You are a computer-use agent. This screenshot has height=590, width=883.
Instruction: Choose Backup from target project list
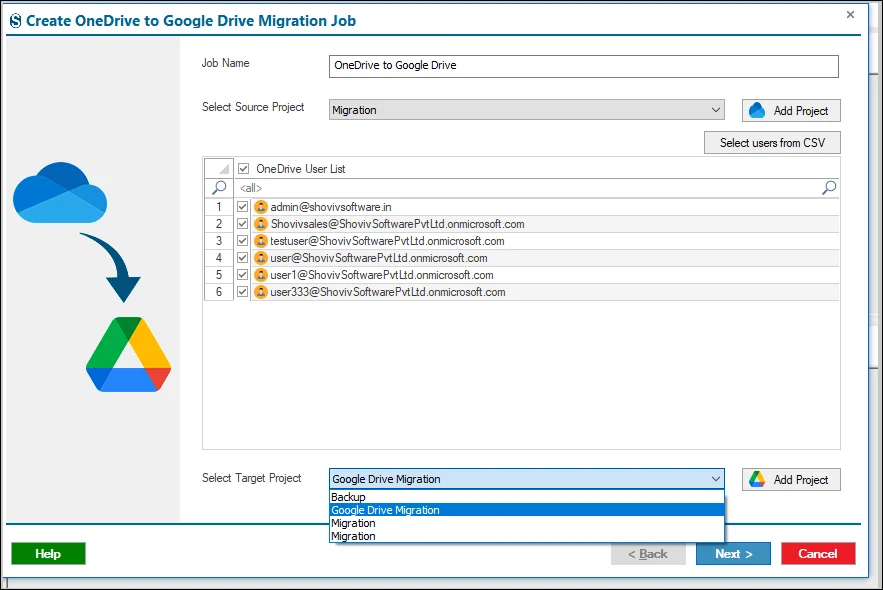click(527, 497)
